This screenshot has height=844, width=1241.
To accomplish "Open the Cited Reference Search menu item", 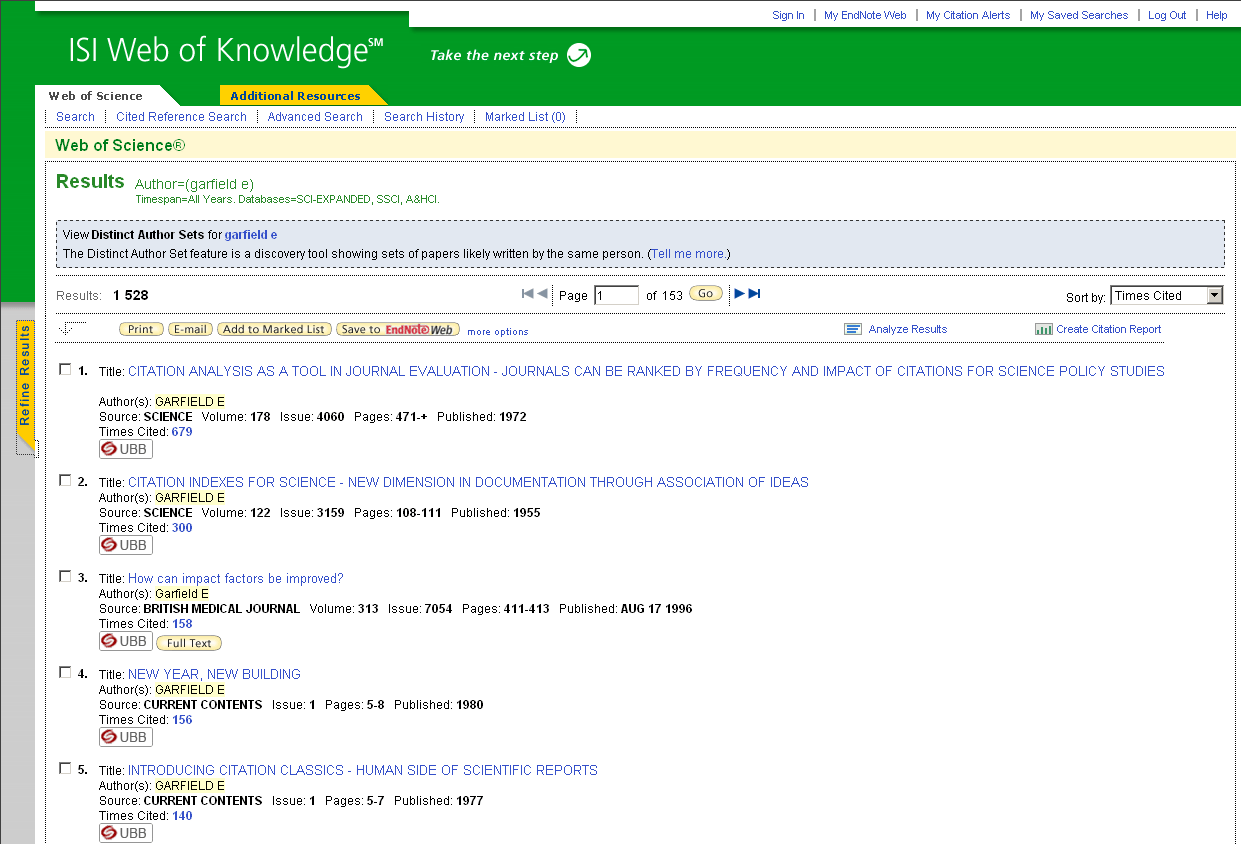I will 181,117.
